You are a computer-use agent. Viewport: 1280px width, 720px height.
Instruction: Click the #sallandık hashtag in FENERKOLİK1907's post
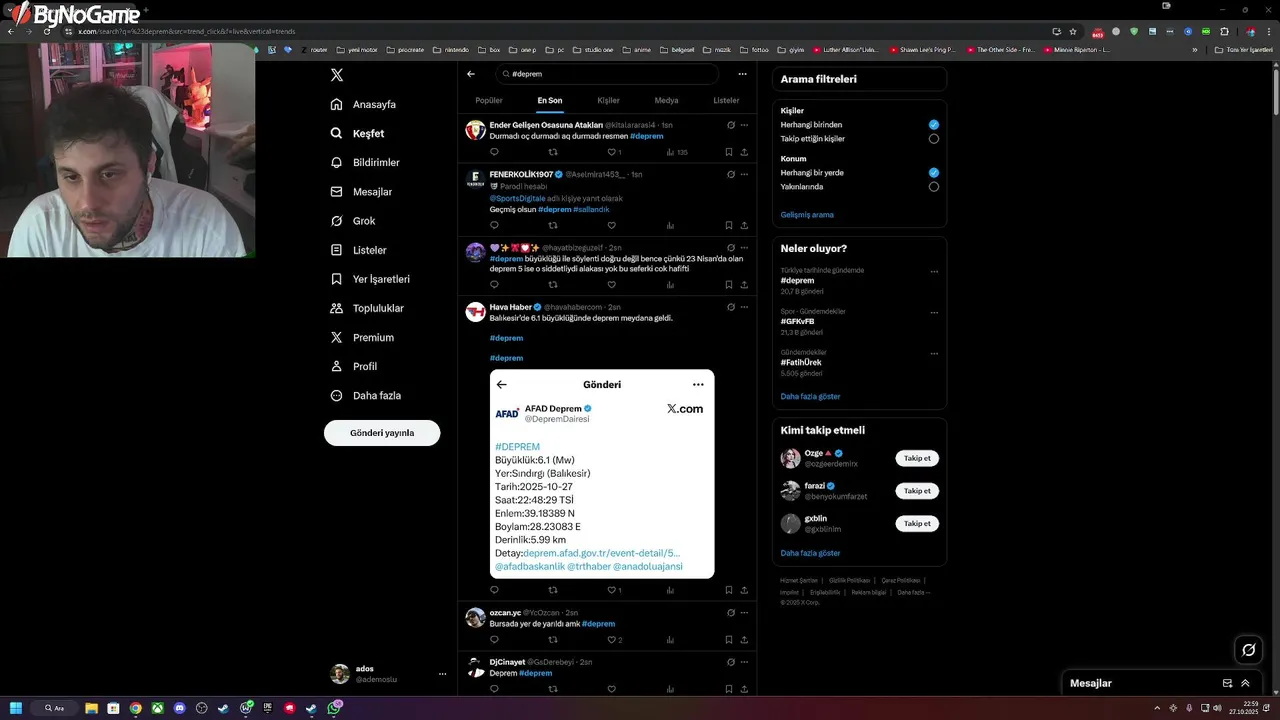coord(592,209)
